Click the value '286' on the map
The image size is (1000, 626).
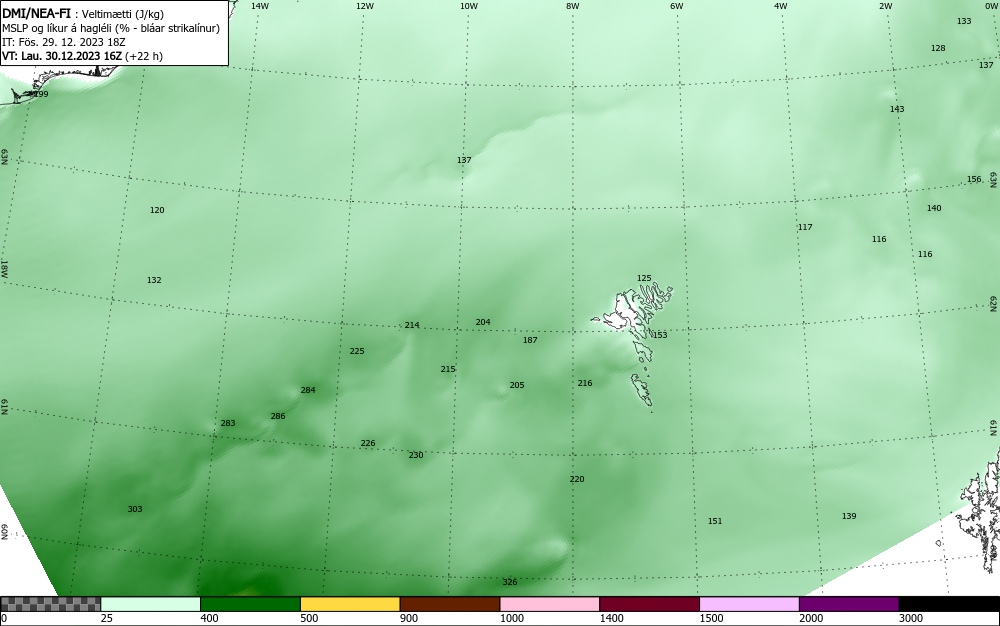[x=278, y=416]
